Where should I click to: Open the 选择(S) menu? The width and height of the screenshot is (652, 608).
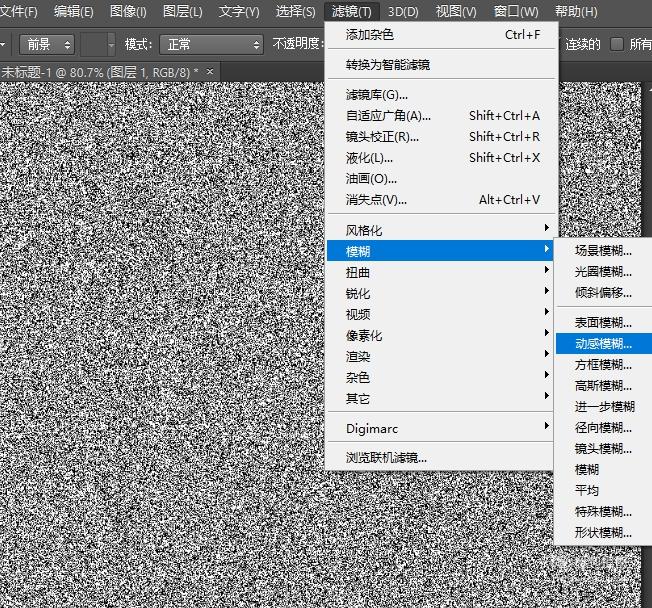tap(296, 11)
